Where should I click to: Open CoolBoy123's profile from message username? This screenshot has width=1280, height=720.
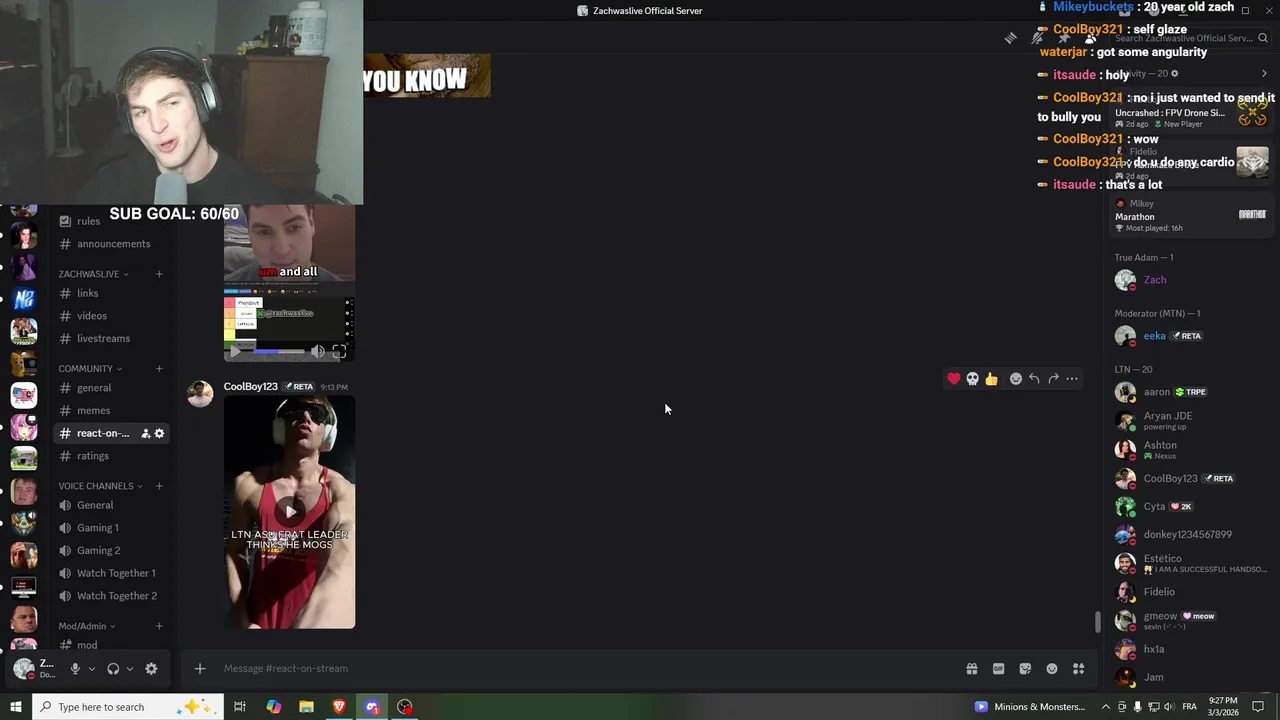coord(250,387)
